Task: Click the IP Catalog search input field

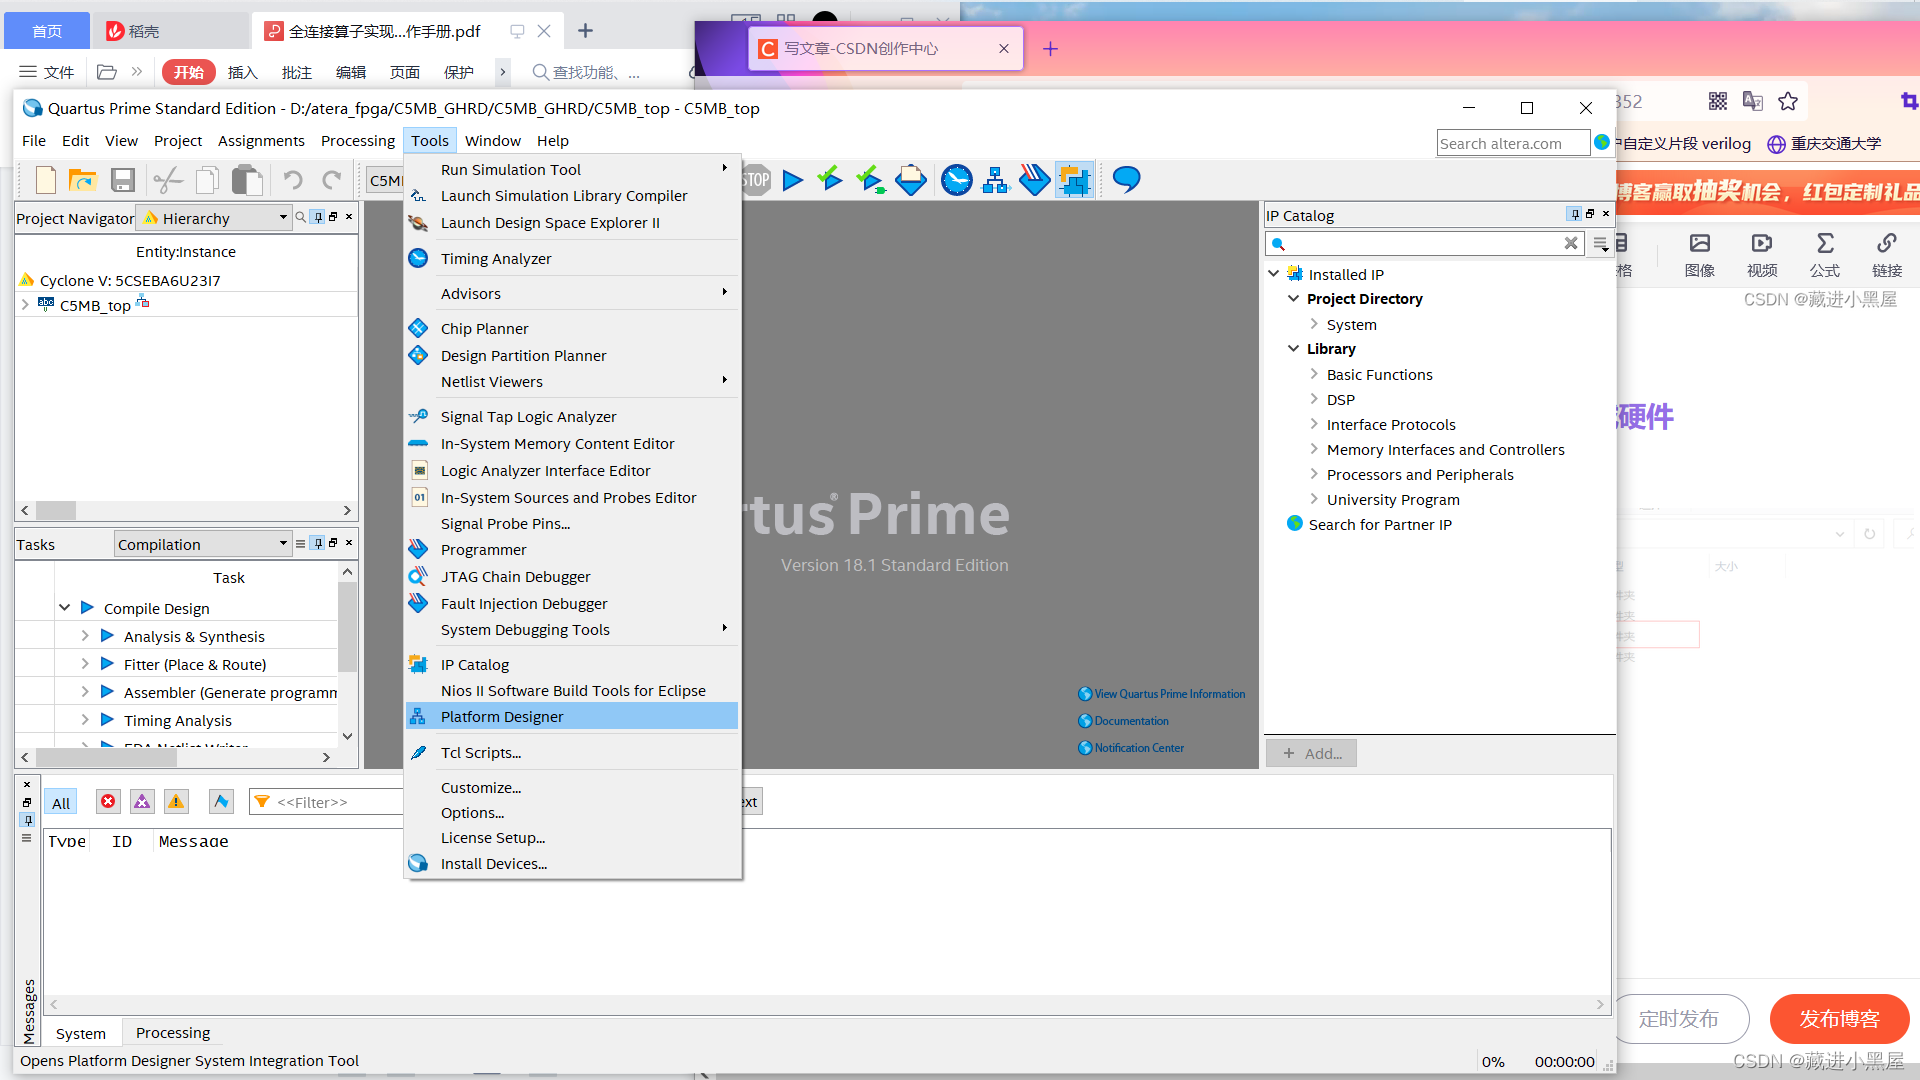Action: pyautogui.click(x=1425, y=243)
